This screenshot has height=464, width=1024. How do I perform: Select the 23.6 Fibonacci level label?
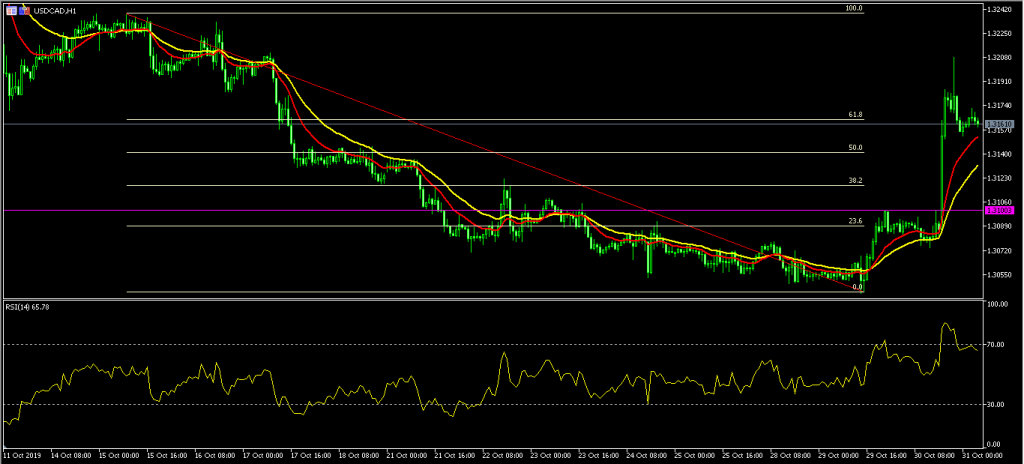click(855, 221)
